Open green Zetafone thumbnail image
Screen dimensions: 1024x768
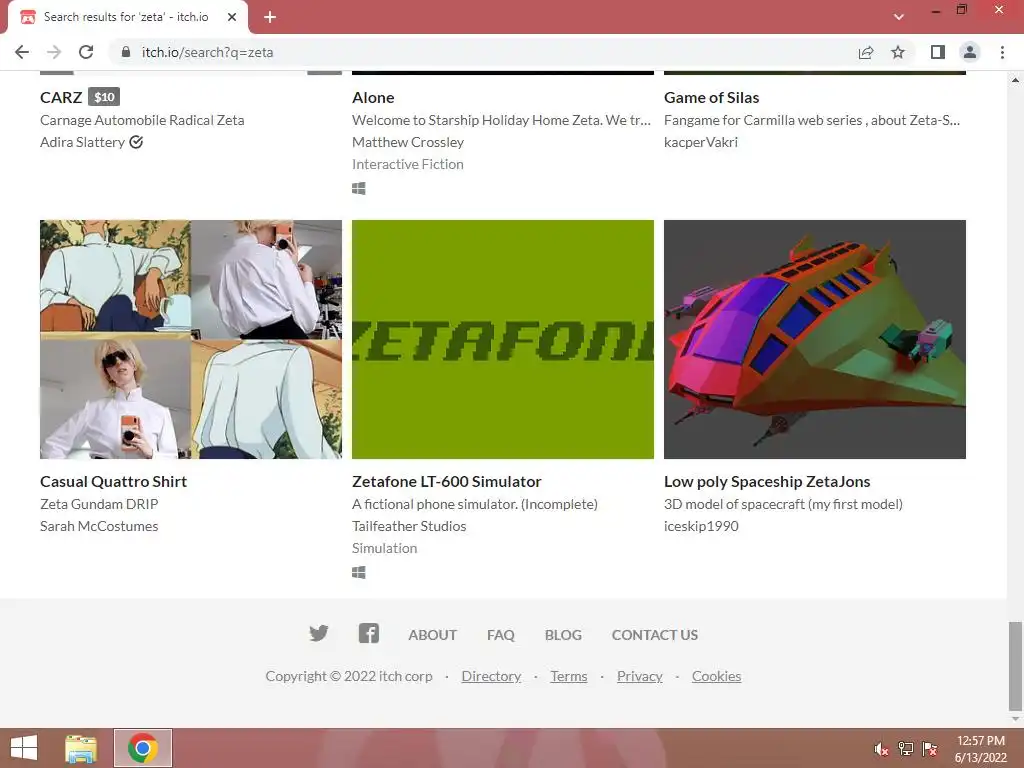(x=503, y=339)
